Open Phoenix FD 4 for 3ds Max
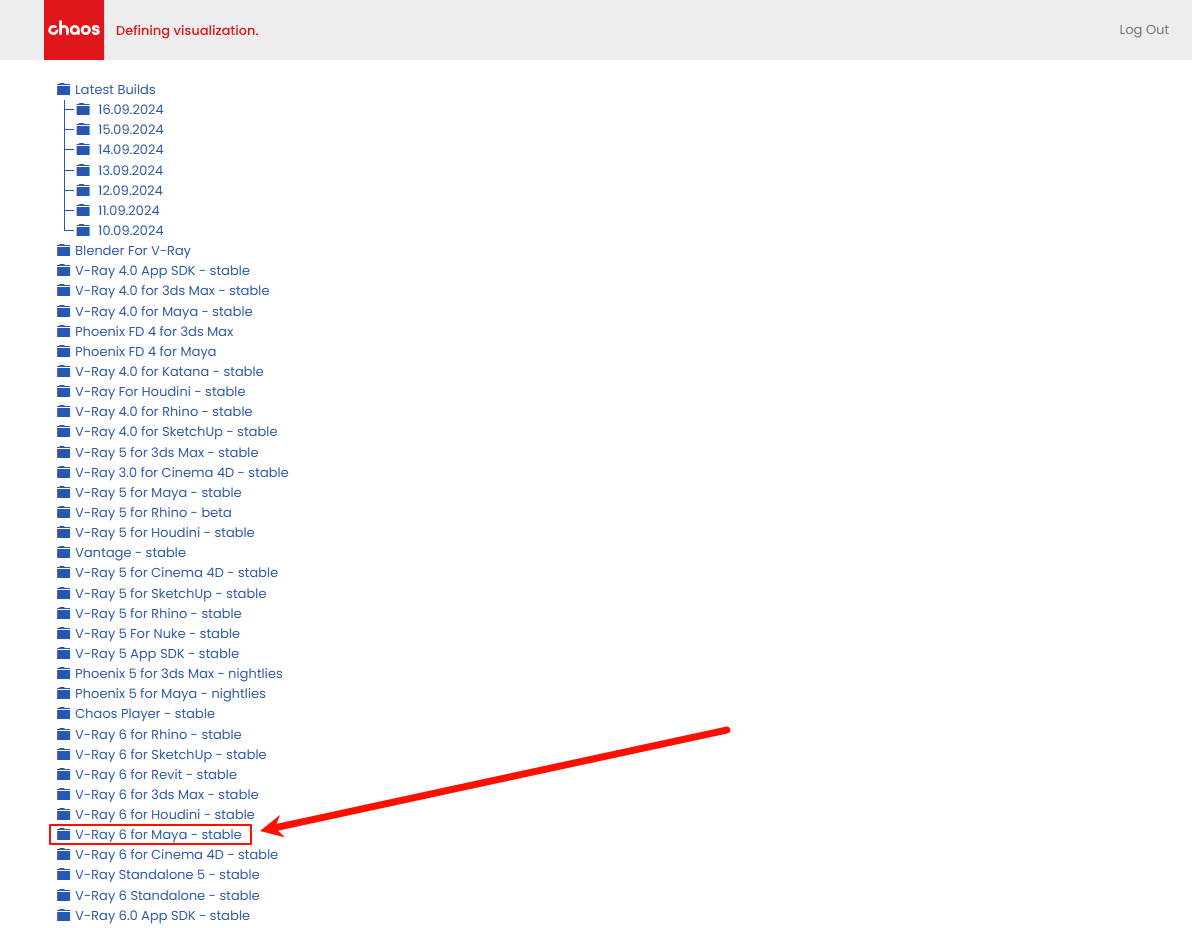 click(154, 331)
